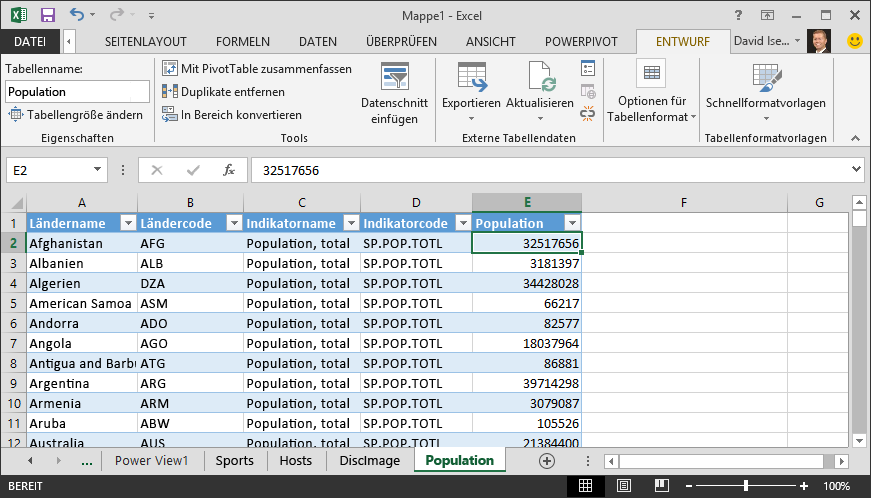Open the Aktualisieren refresh menu
The width and height of the screenshot is (871, 498).
tap(539, 92)
